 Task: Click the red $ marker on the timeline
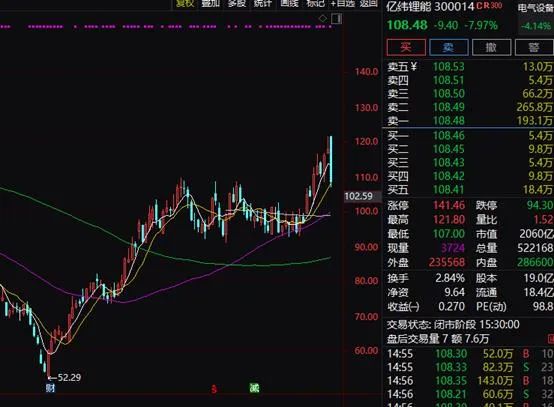point(214,389)
